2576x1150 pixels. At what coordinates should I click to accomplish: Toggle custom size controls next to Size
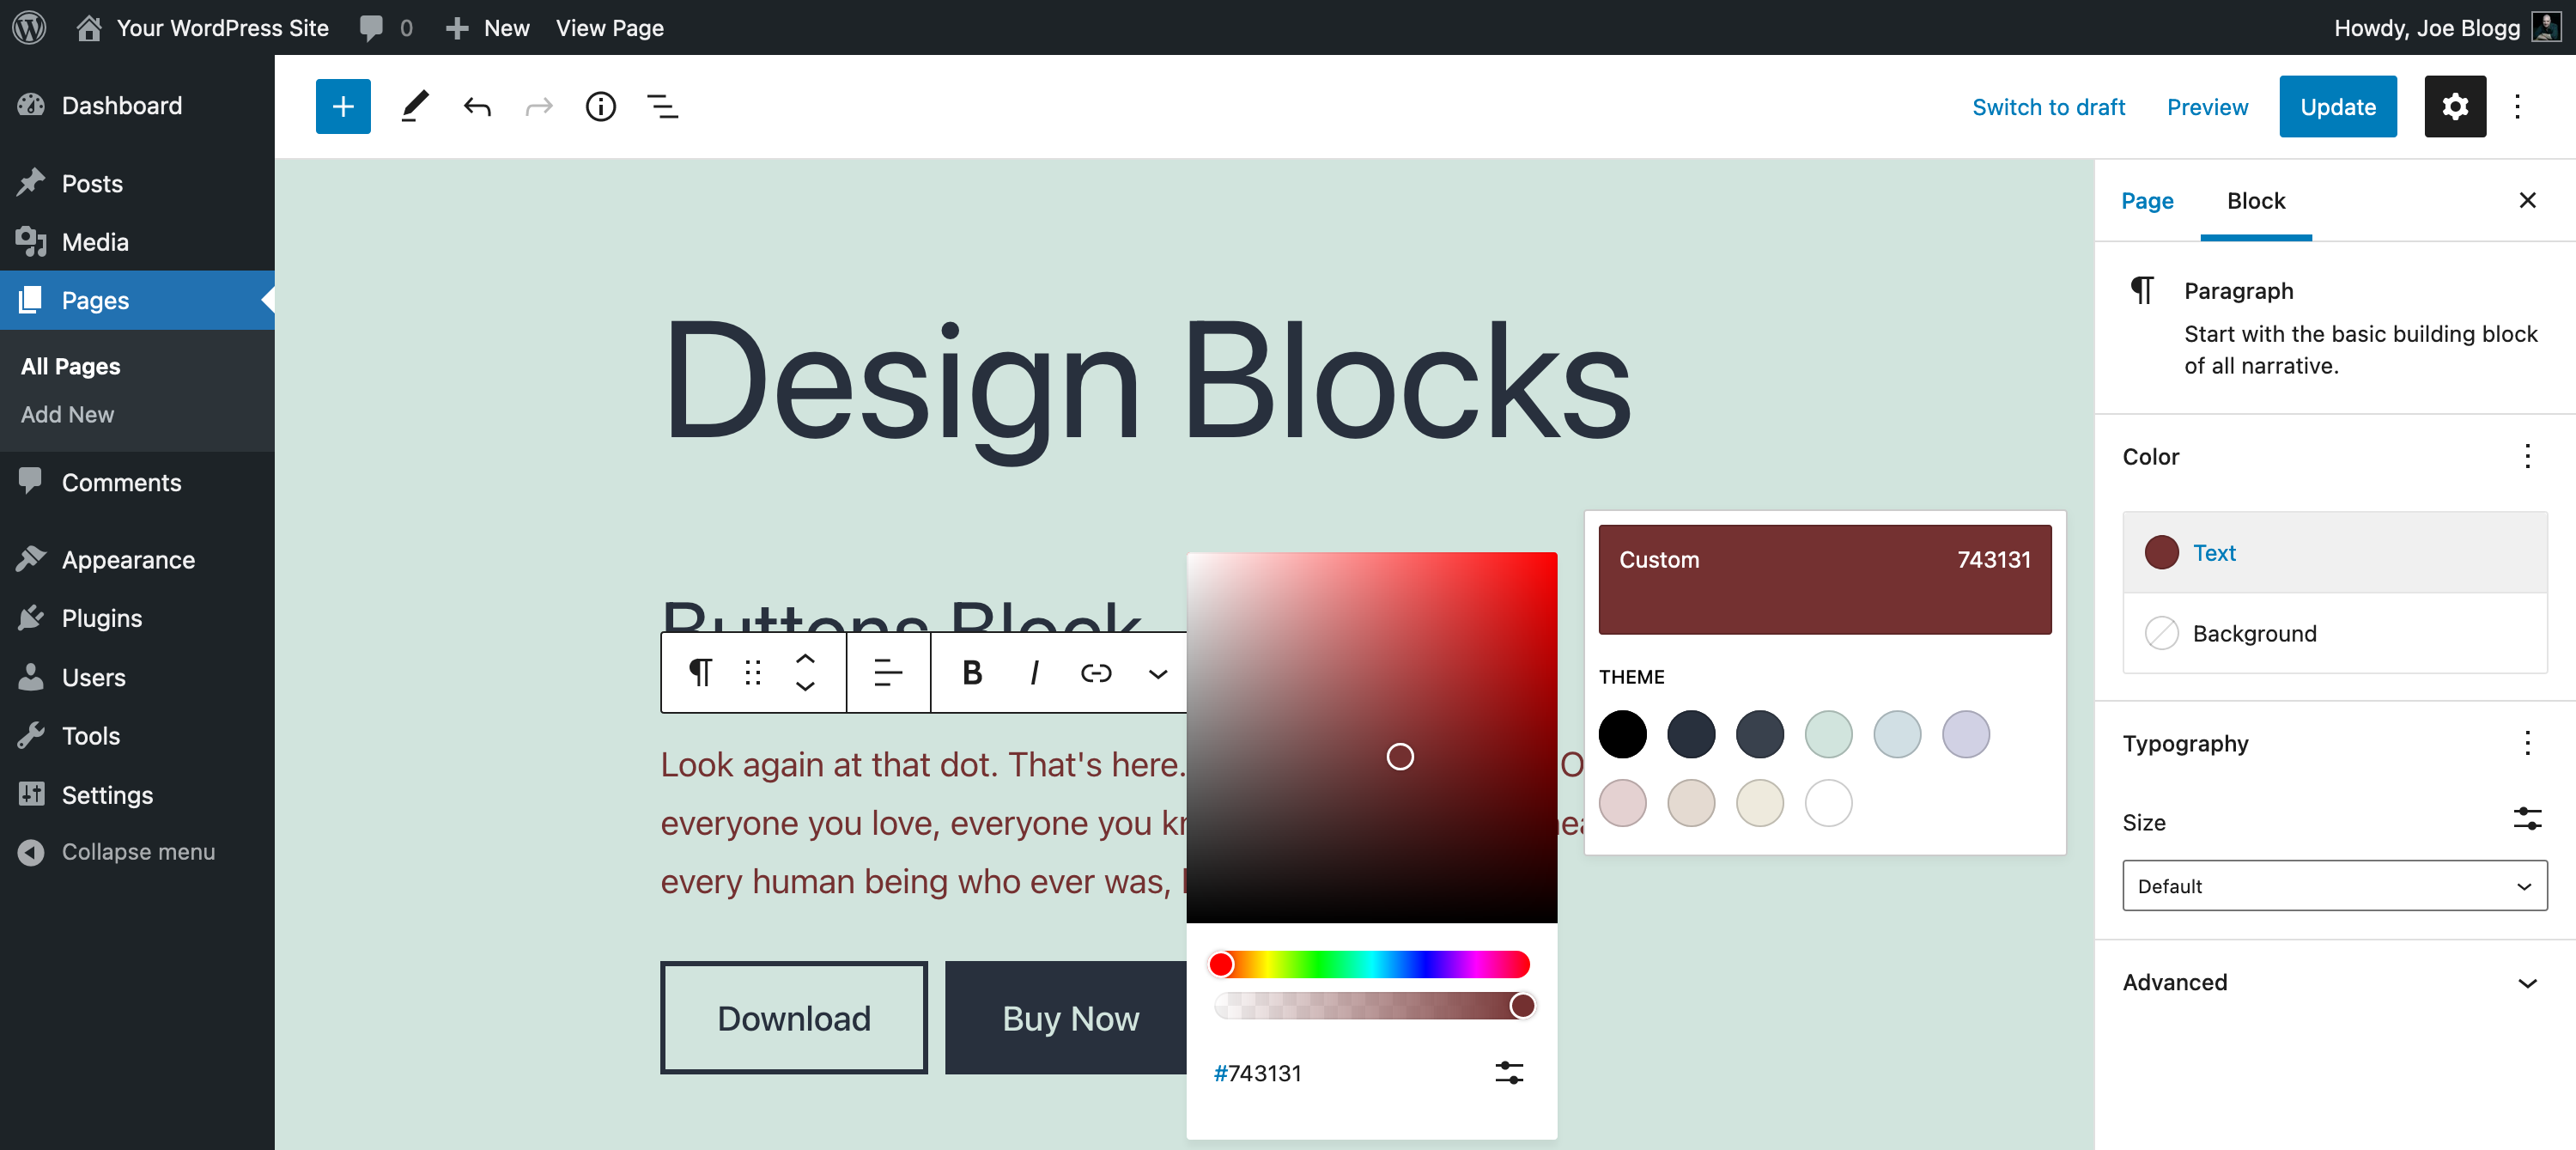pyautogui.click(x=2526, y=819)
